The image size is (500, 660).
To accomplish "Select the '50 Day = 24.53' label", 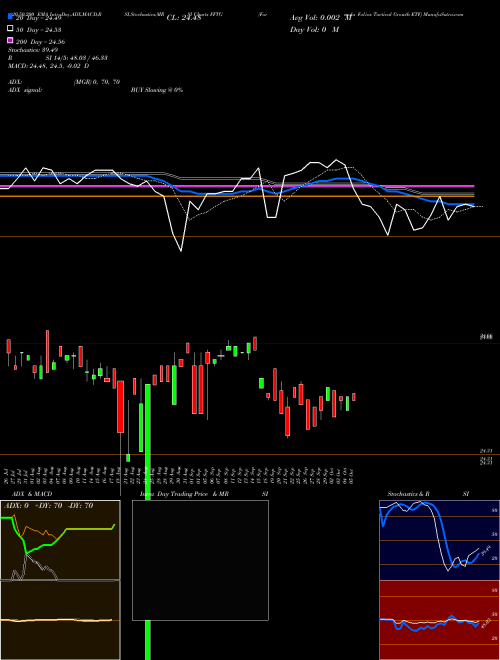I will point(39,30).
